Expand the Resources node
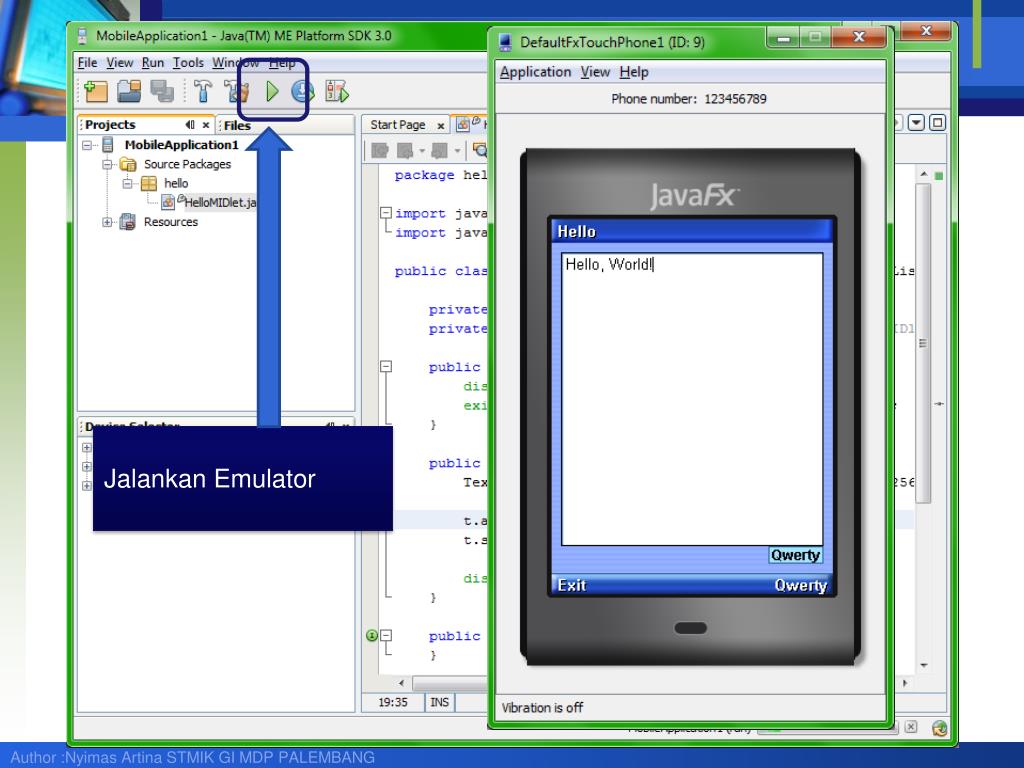This screenshot has width=1024, height=768. point(107,222)
